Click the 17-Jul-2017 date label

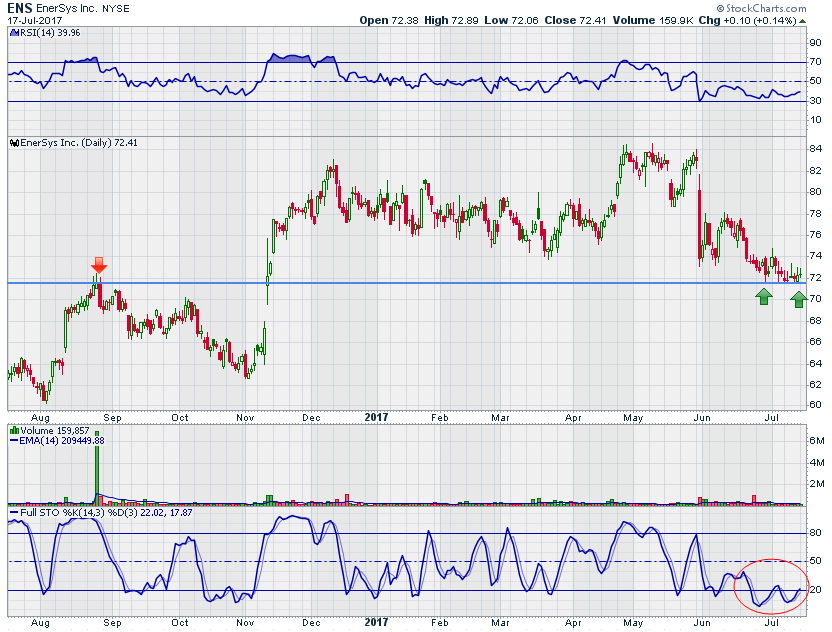click(x=36, y=19)
